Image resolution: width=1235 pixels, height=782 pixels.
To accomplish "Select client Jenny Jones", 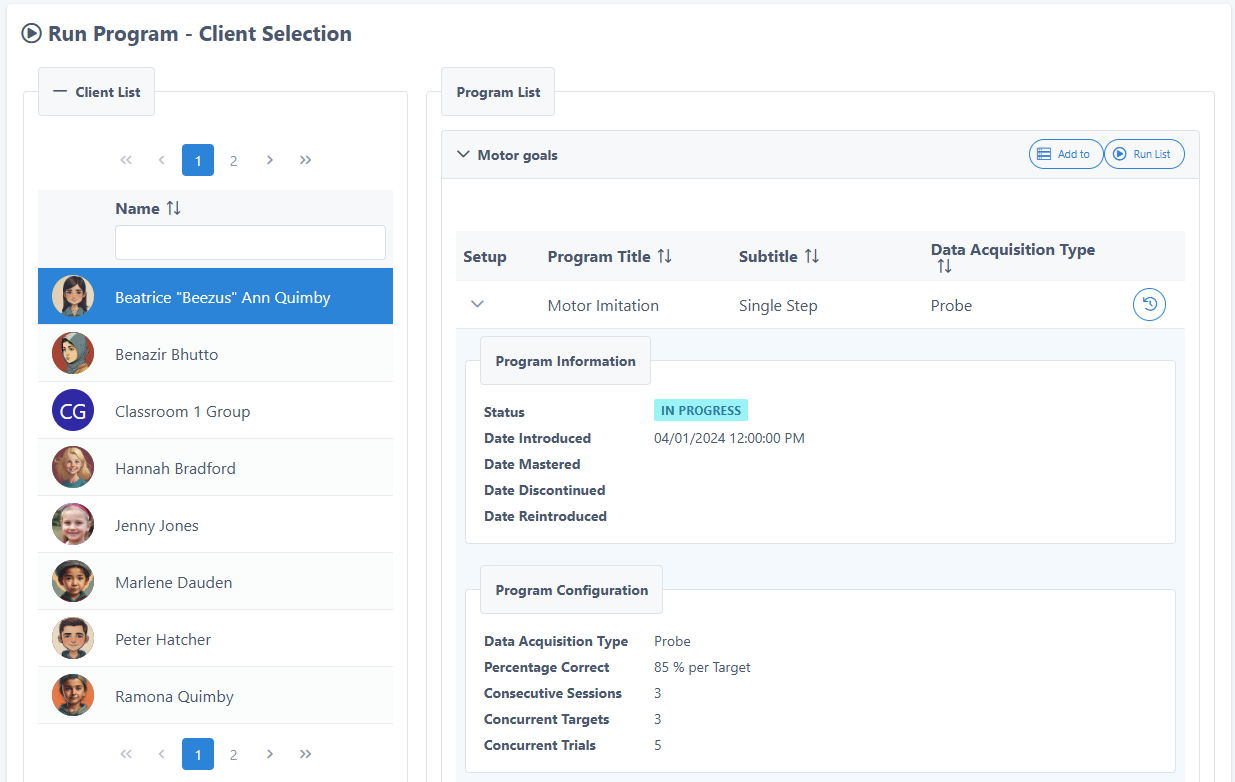I will (x=215, y=525).
